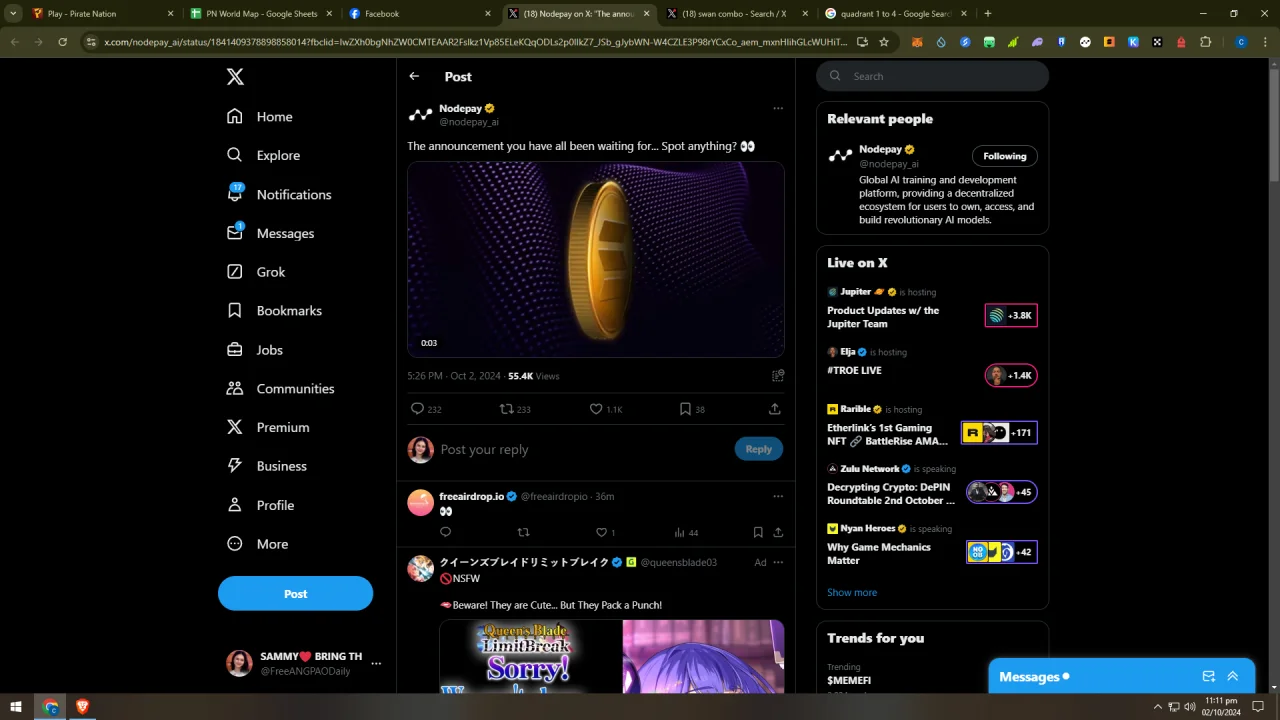Open account menu next to SAMMY profile
Screen dimensions: 1280x720
tap(376, 663)
